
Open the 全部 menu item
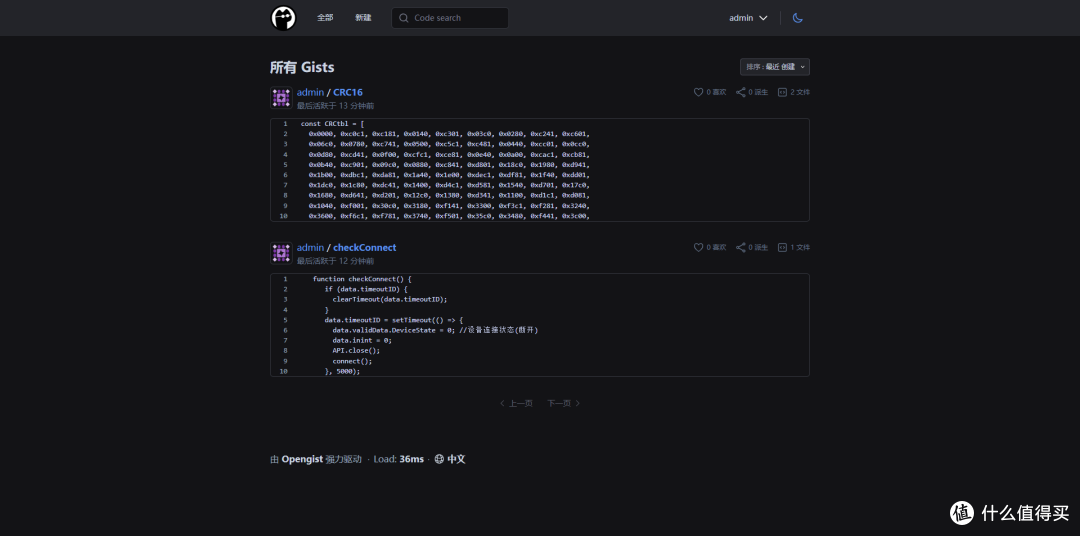(325, 18)
